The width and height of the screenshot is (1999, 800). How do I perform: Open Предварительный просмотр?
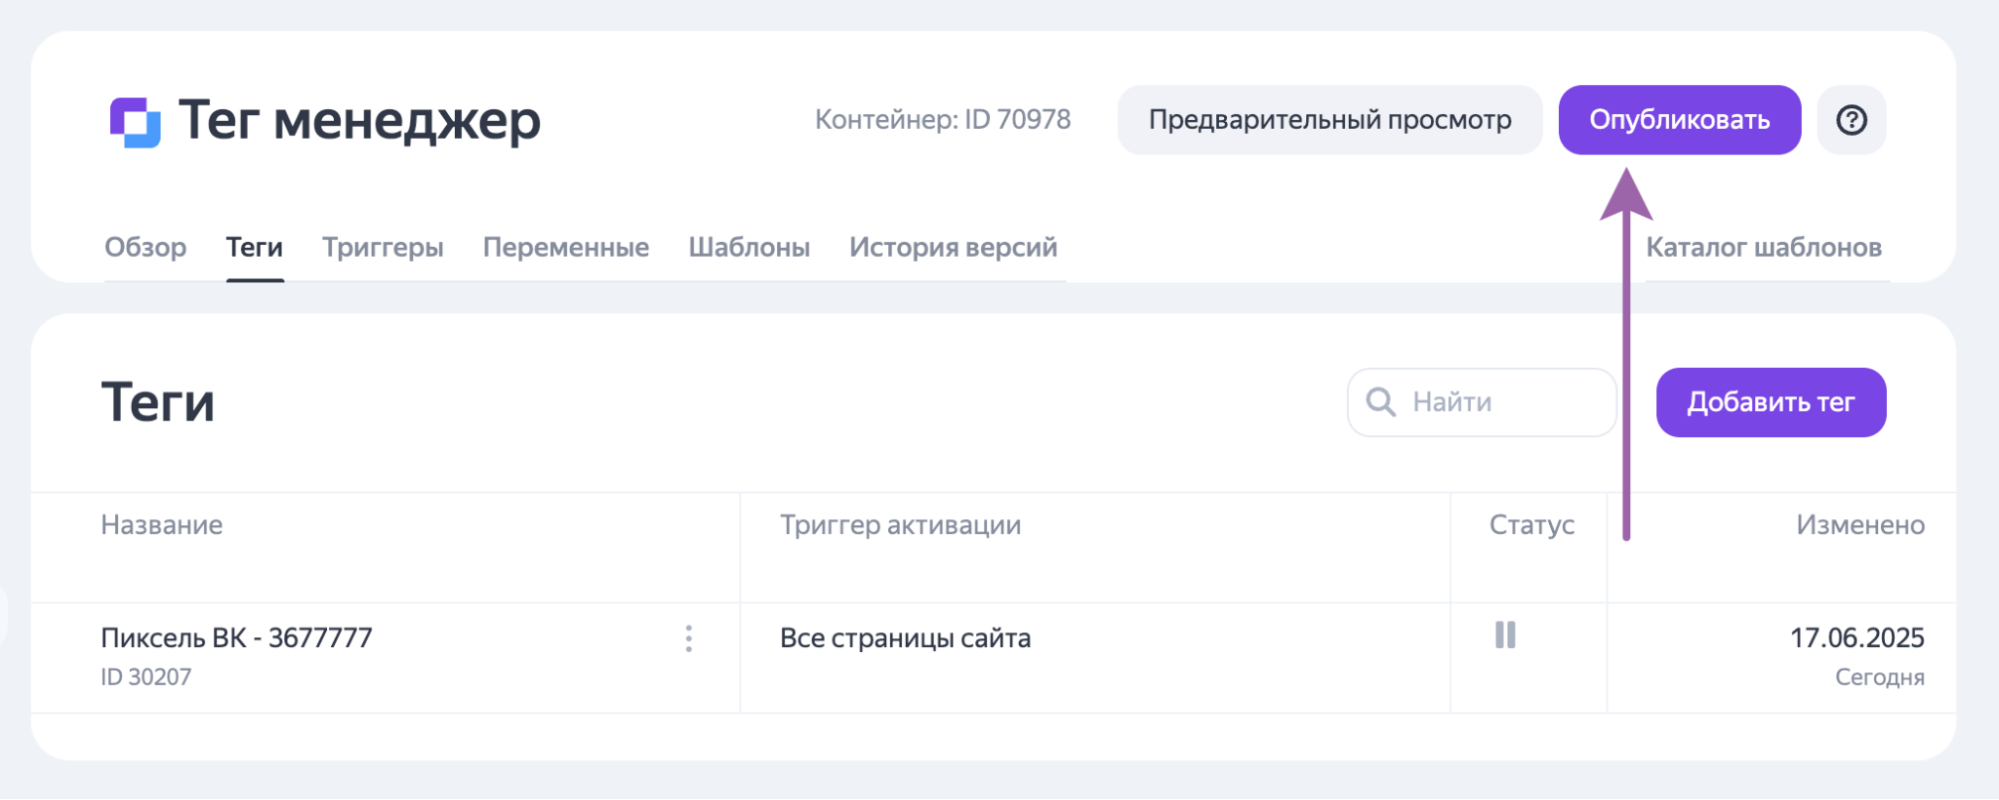tap(1329, 120)
